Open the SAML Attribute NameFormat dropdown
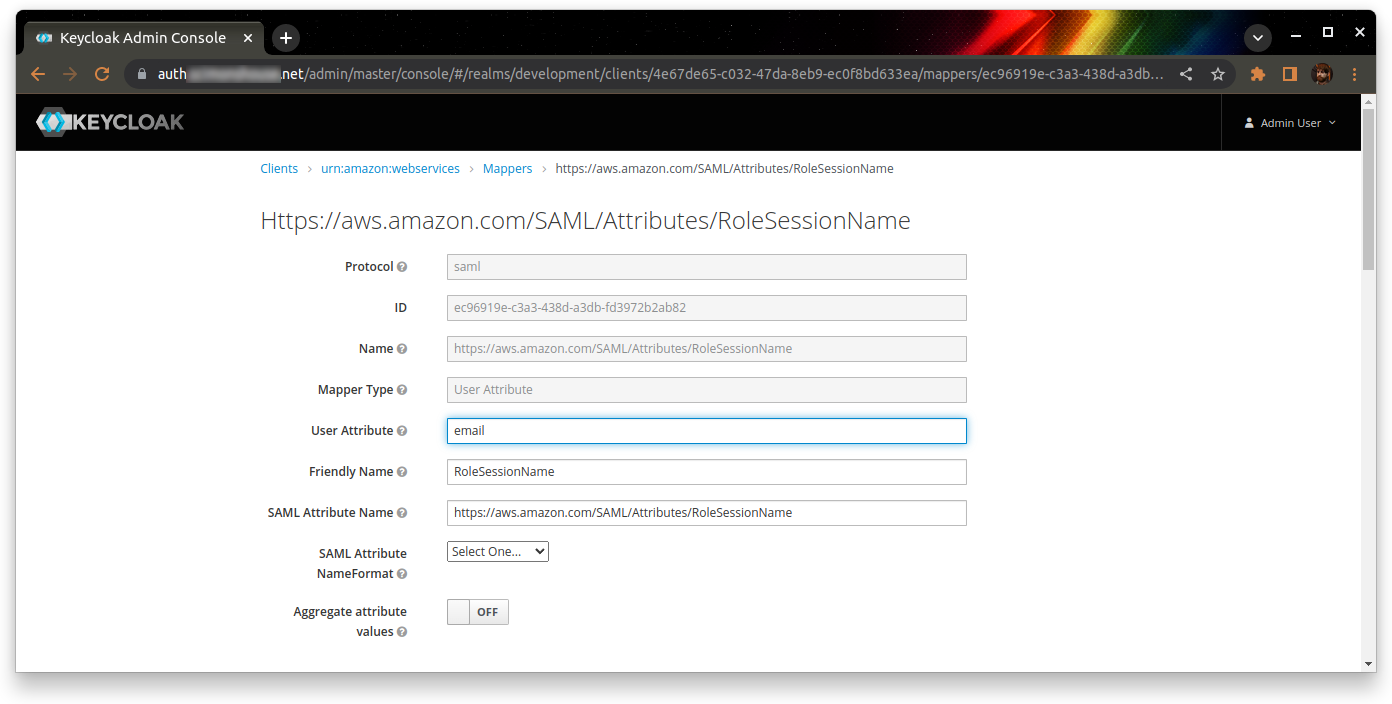 point(498,552)
